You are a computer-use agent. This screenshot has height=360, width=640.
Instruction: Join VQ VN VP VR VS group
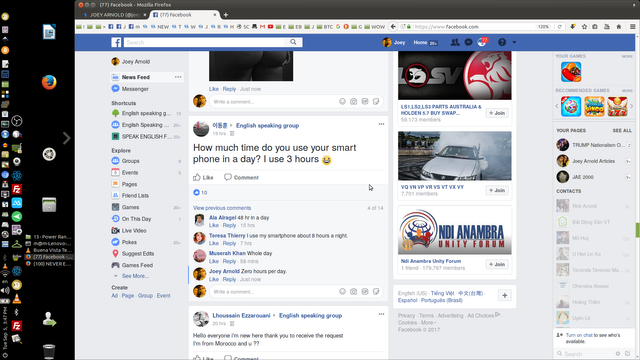tap(497, 190)
